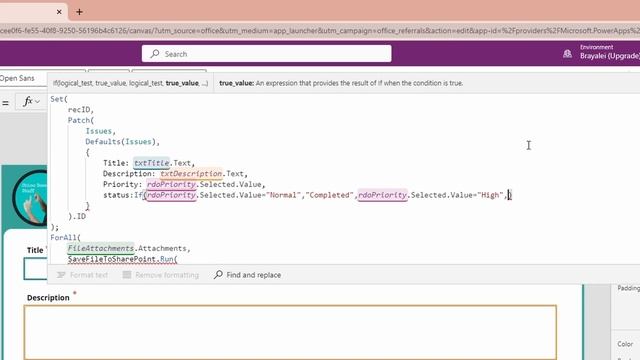Screen dimensions: 640x360
Task: Close the current browser tab
Action: 59,12
